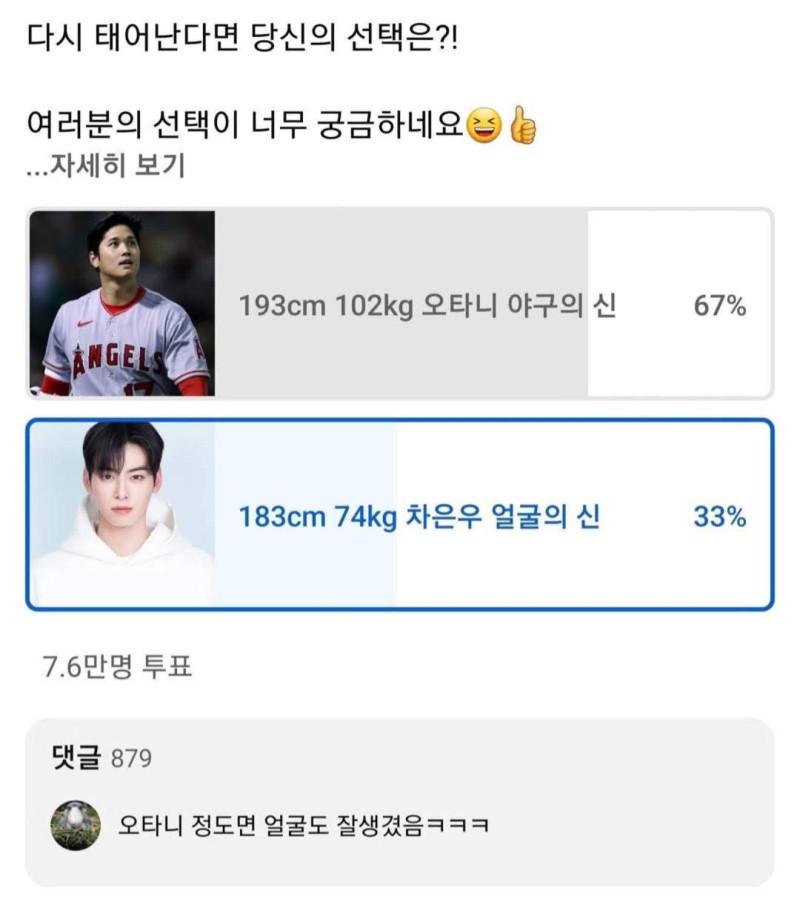This screenshot has width=800, height=905.
Task: Click the gray Ohtani poll result bar
Action: tap(400, 250)
